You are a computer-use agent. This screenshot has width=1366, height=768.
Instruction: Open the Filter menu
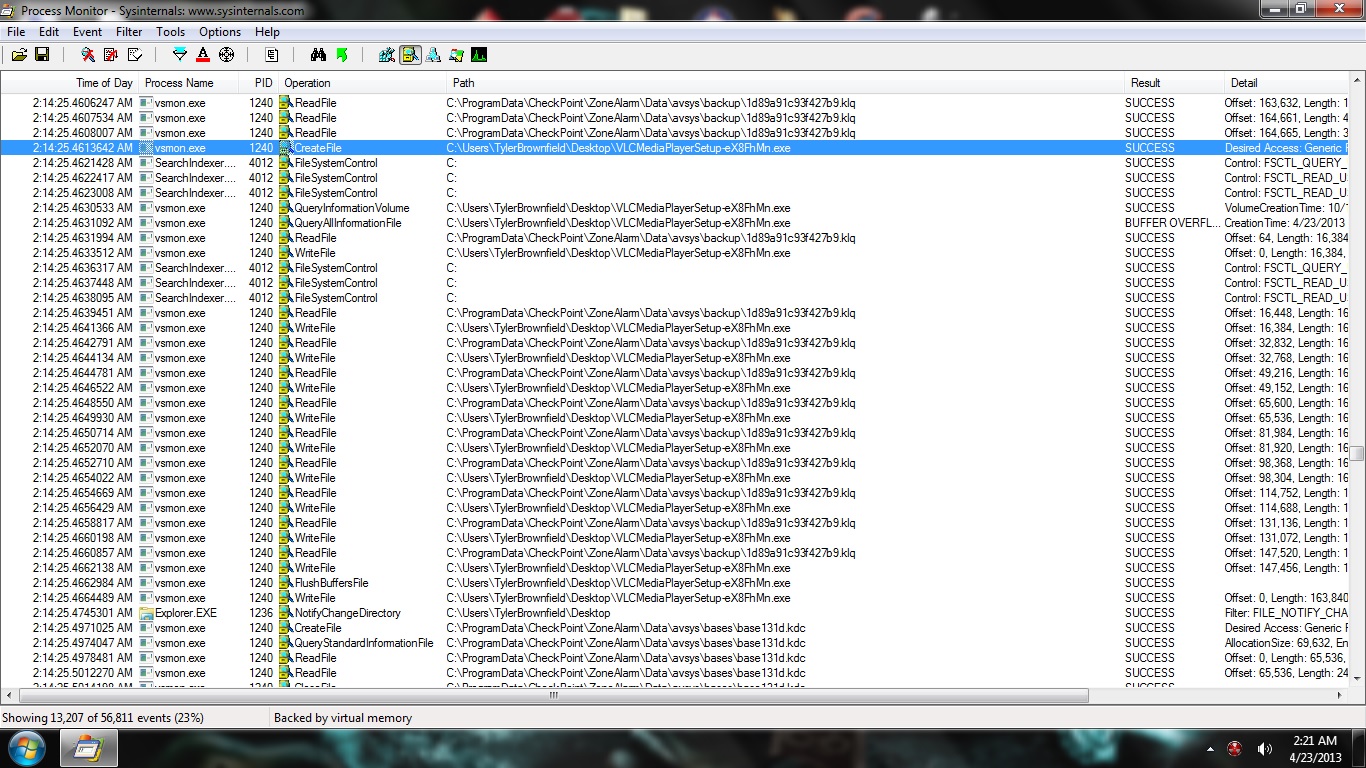pos(129,32)
